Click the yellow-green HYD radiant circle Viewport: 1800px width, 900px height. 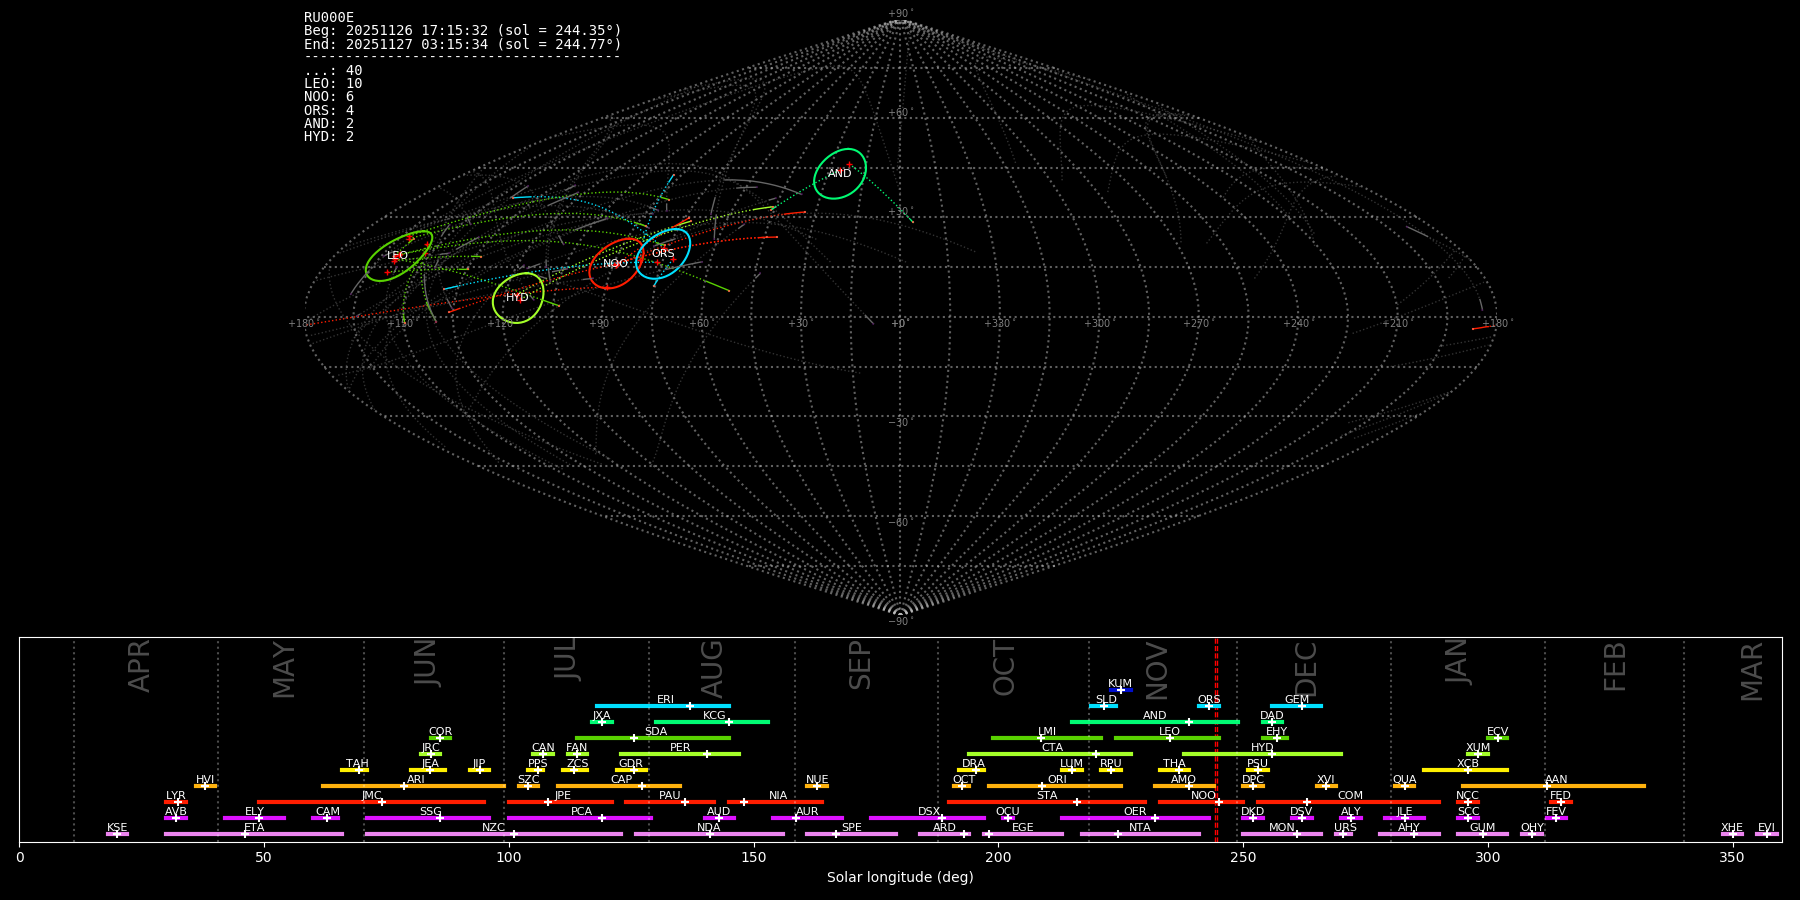pos(517,297)
